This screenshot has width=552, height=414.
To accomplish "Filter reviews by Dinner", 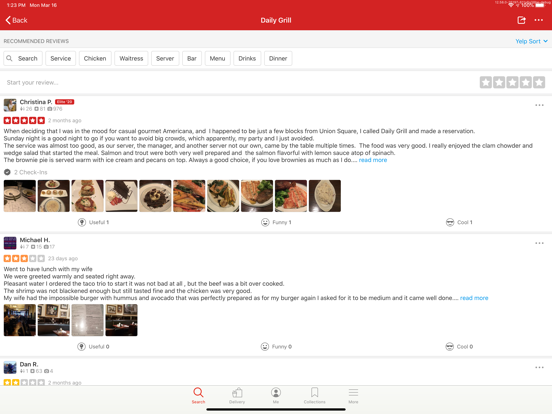I will click(x=278, y=58).
